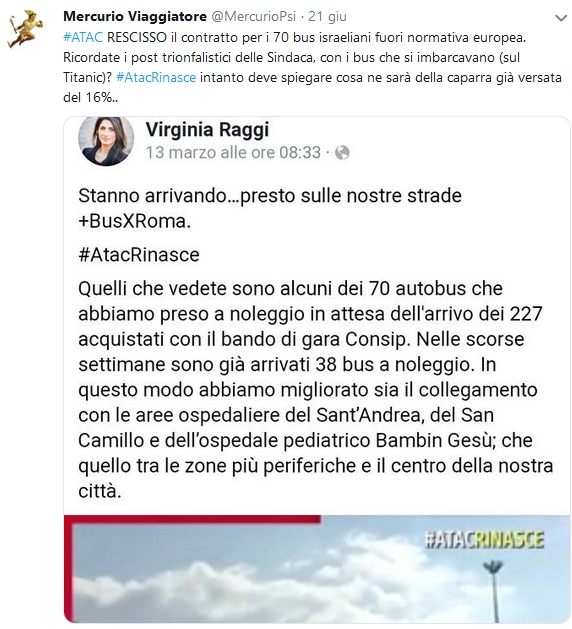The width and height of the screenshot is (572, 629).
Task: Click the embedded post paragraph about 70 autobus
Action: [x=316, y=390]
